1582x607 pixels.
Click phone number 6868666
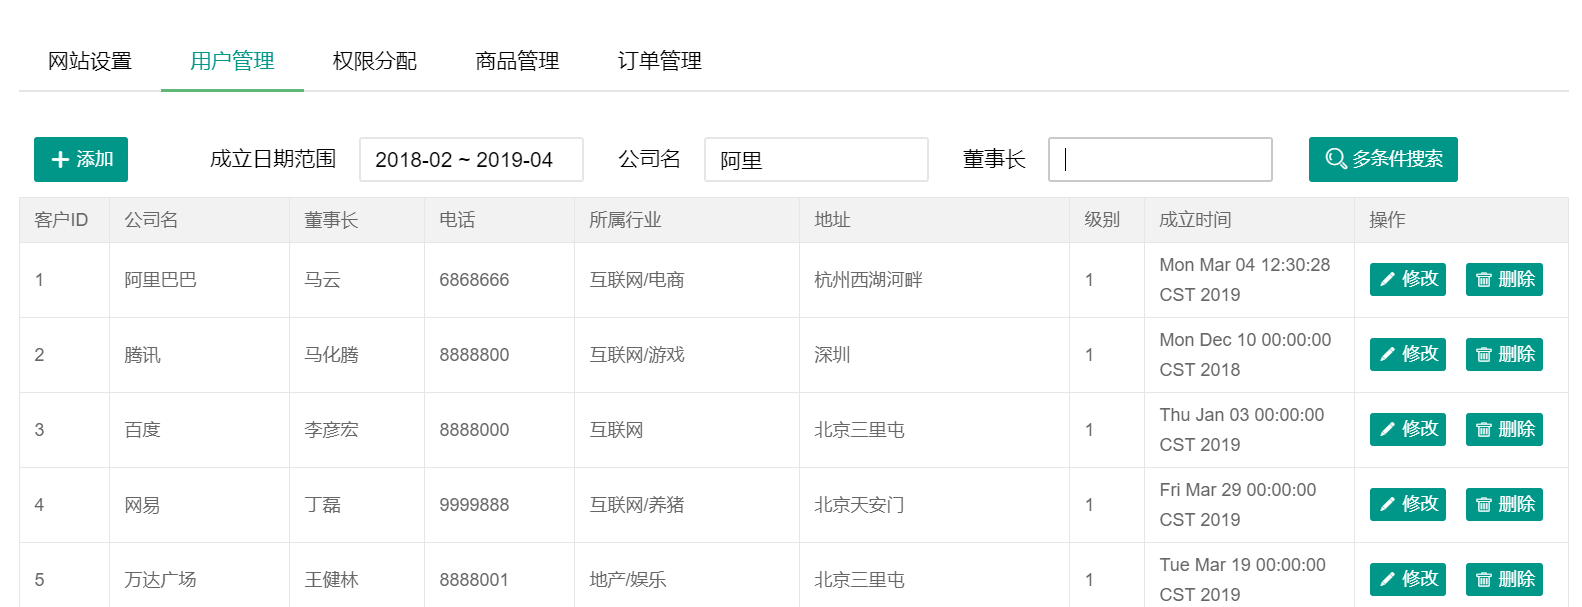(500, 280)
